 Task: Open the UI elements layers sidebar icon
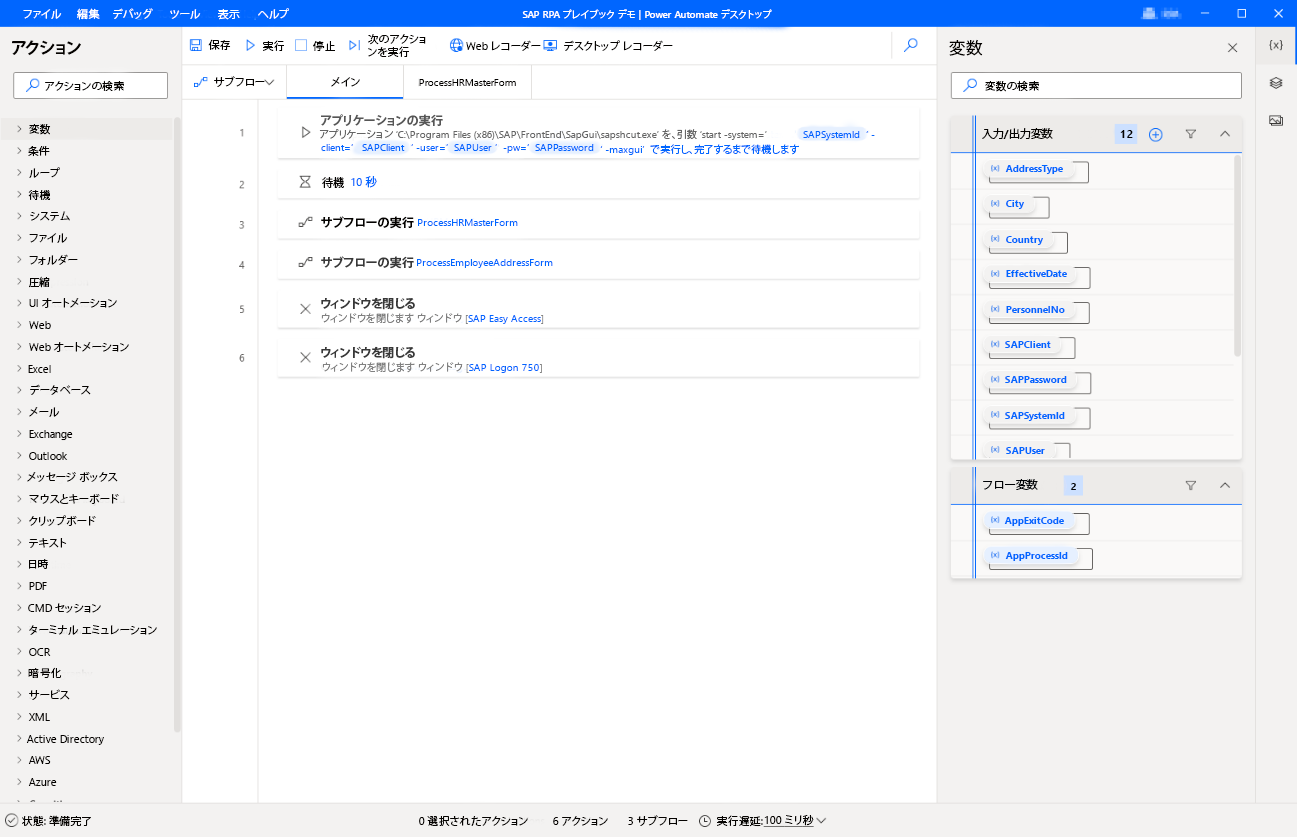(1276, 83)
